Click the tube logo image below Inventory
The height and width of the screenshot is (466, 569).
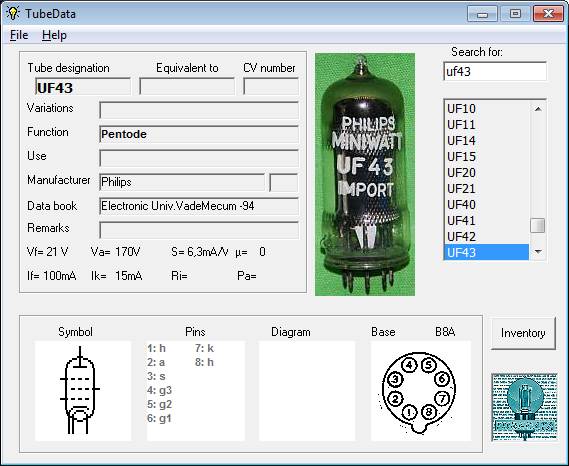click(x=524, y=408)
